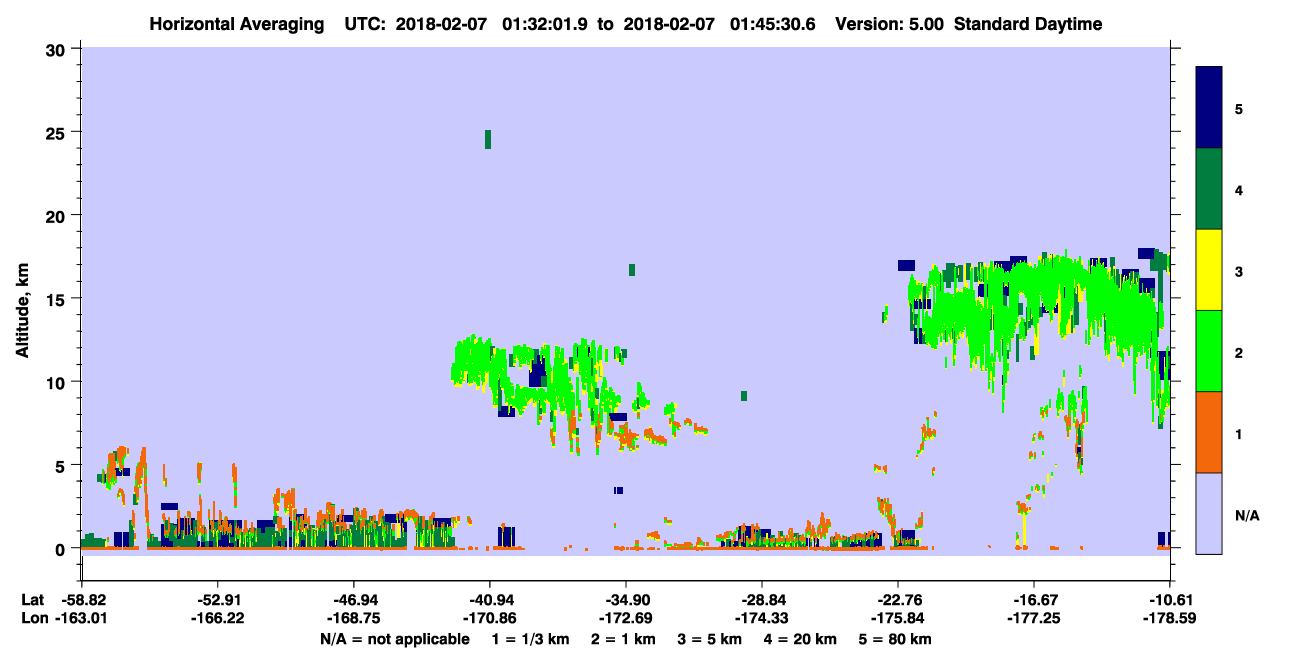Click the latitude value '-10.61'
Image resolution: width=1300 pixels, height=667 pixels.
[x=1170, y=599]
